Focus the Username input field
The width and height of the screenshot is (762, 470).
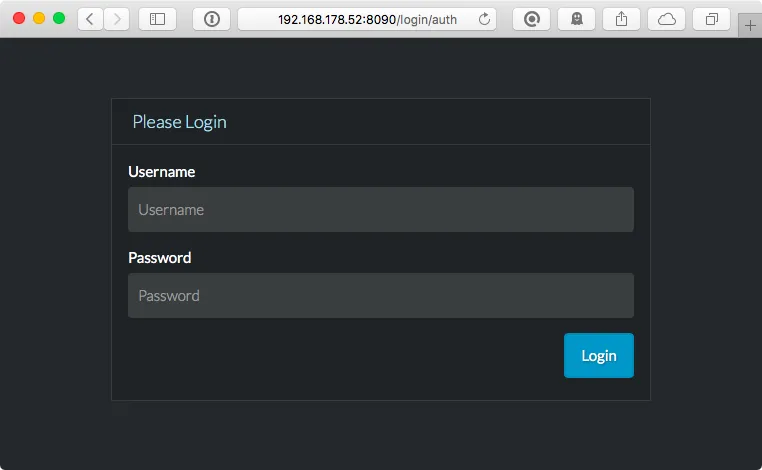[381, 209]
